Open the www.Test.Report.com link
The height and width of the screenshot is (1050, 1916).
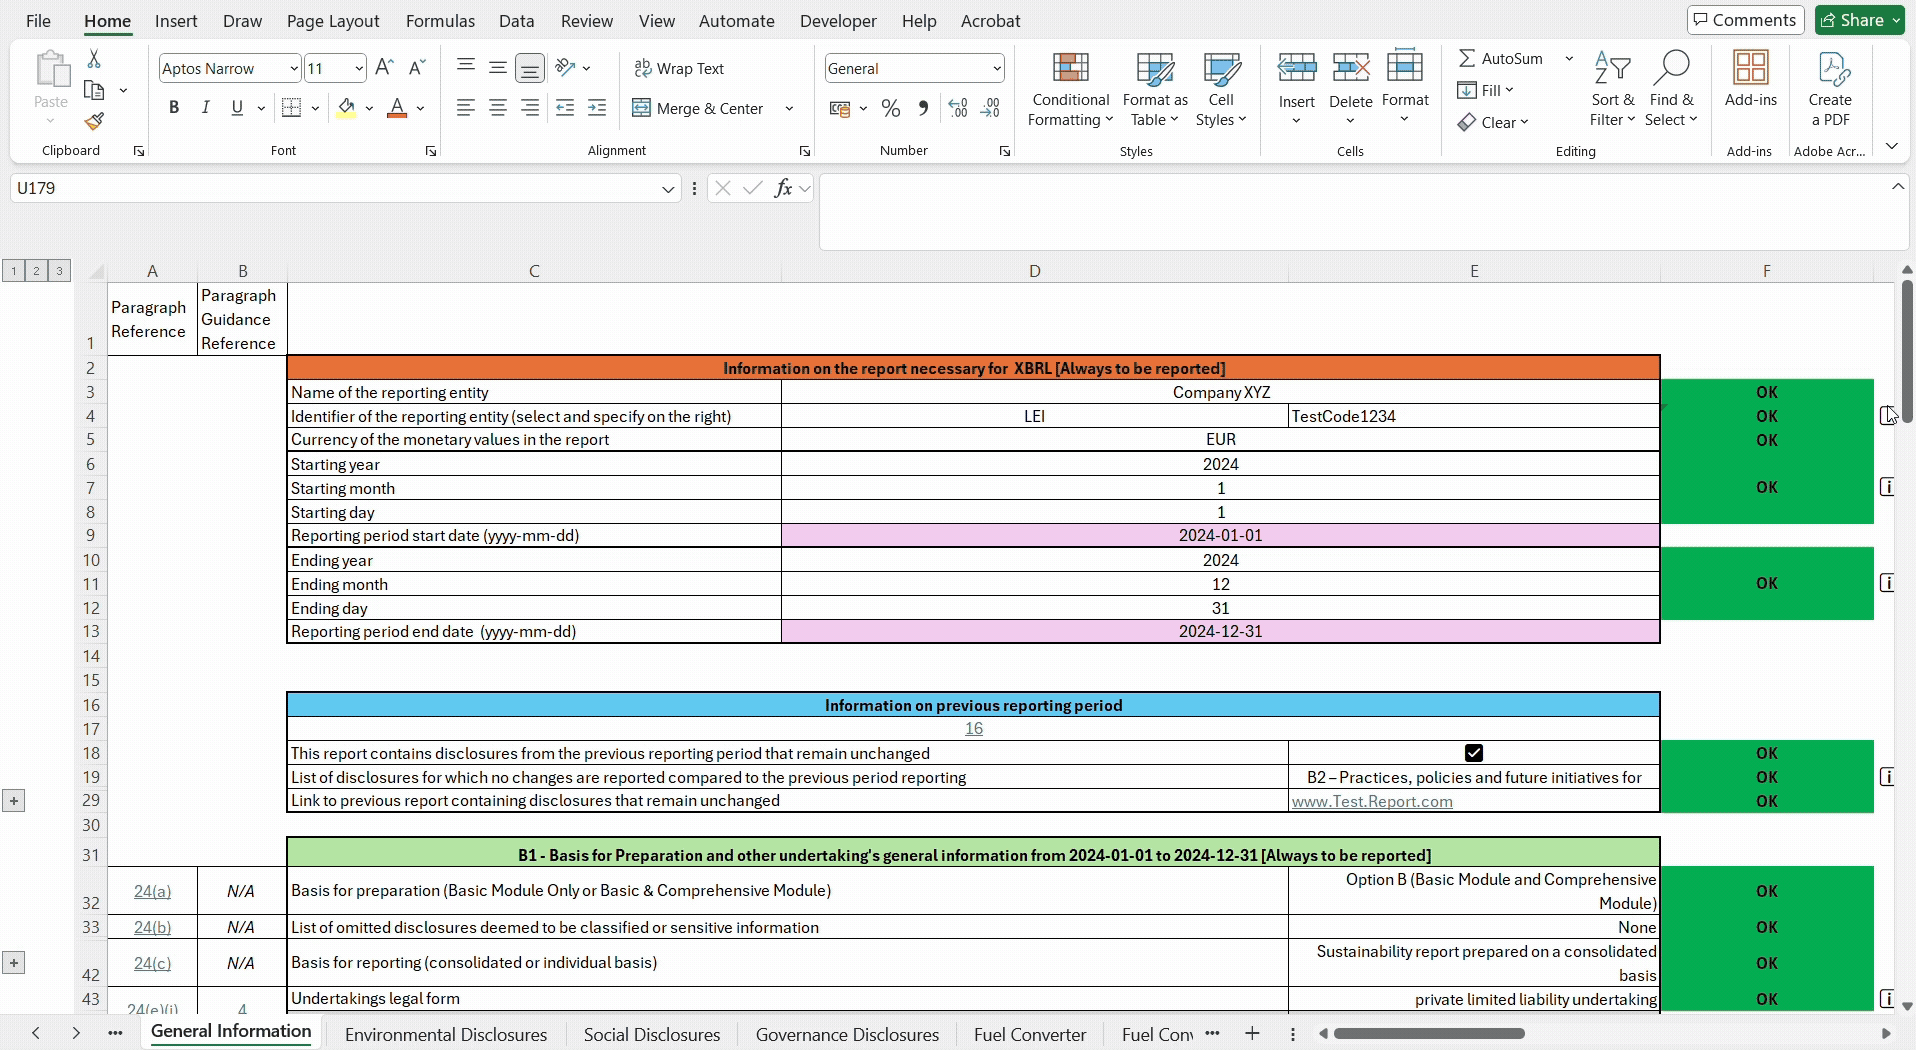tap(1372, 801)
